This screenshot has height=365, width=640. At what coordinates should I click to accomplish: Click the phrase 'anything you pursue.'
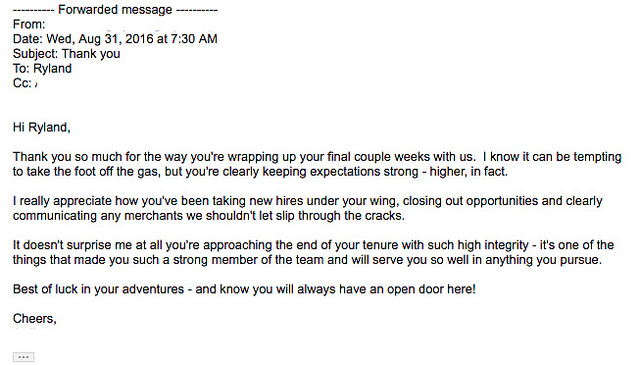point(543,260)
